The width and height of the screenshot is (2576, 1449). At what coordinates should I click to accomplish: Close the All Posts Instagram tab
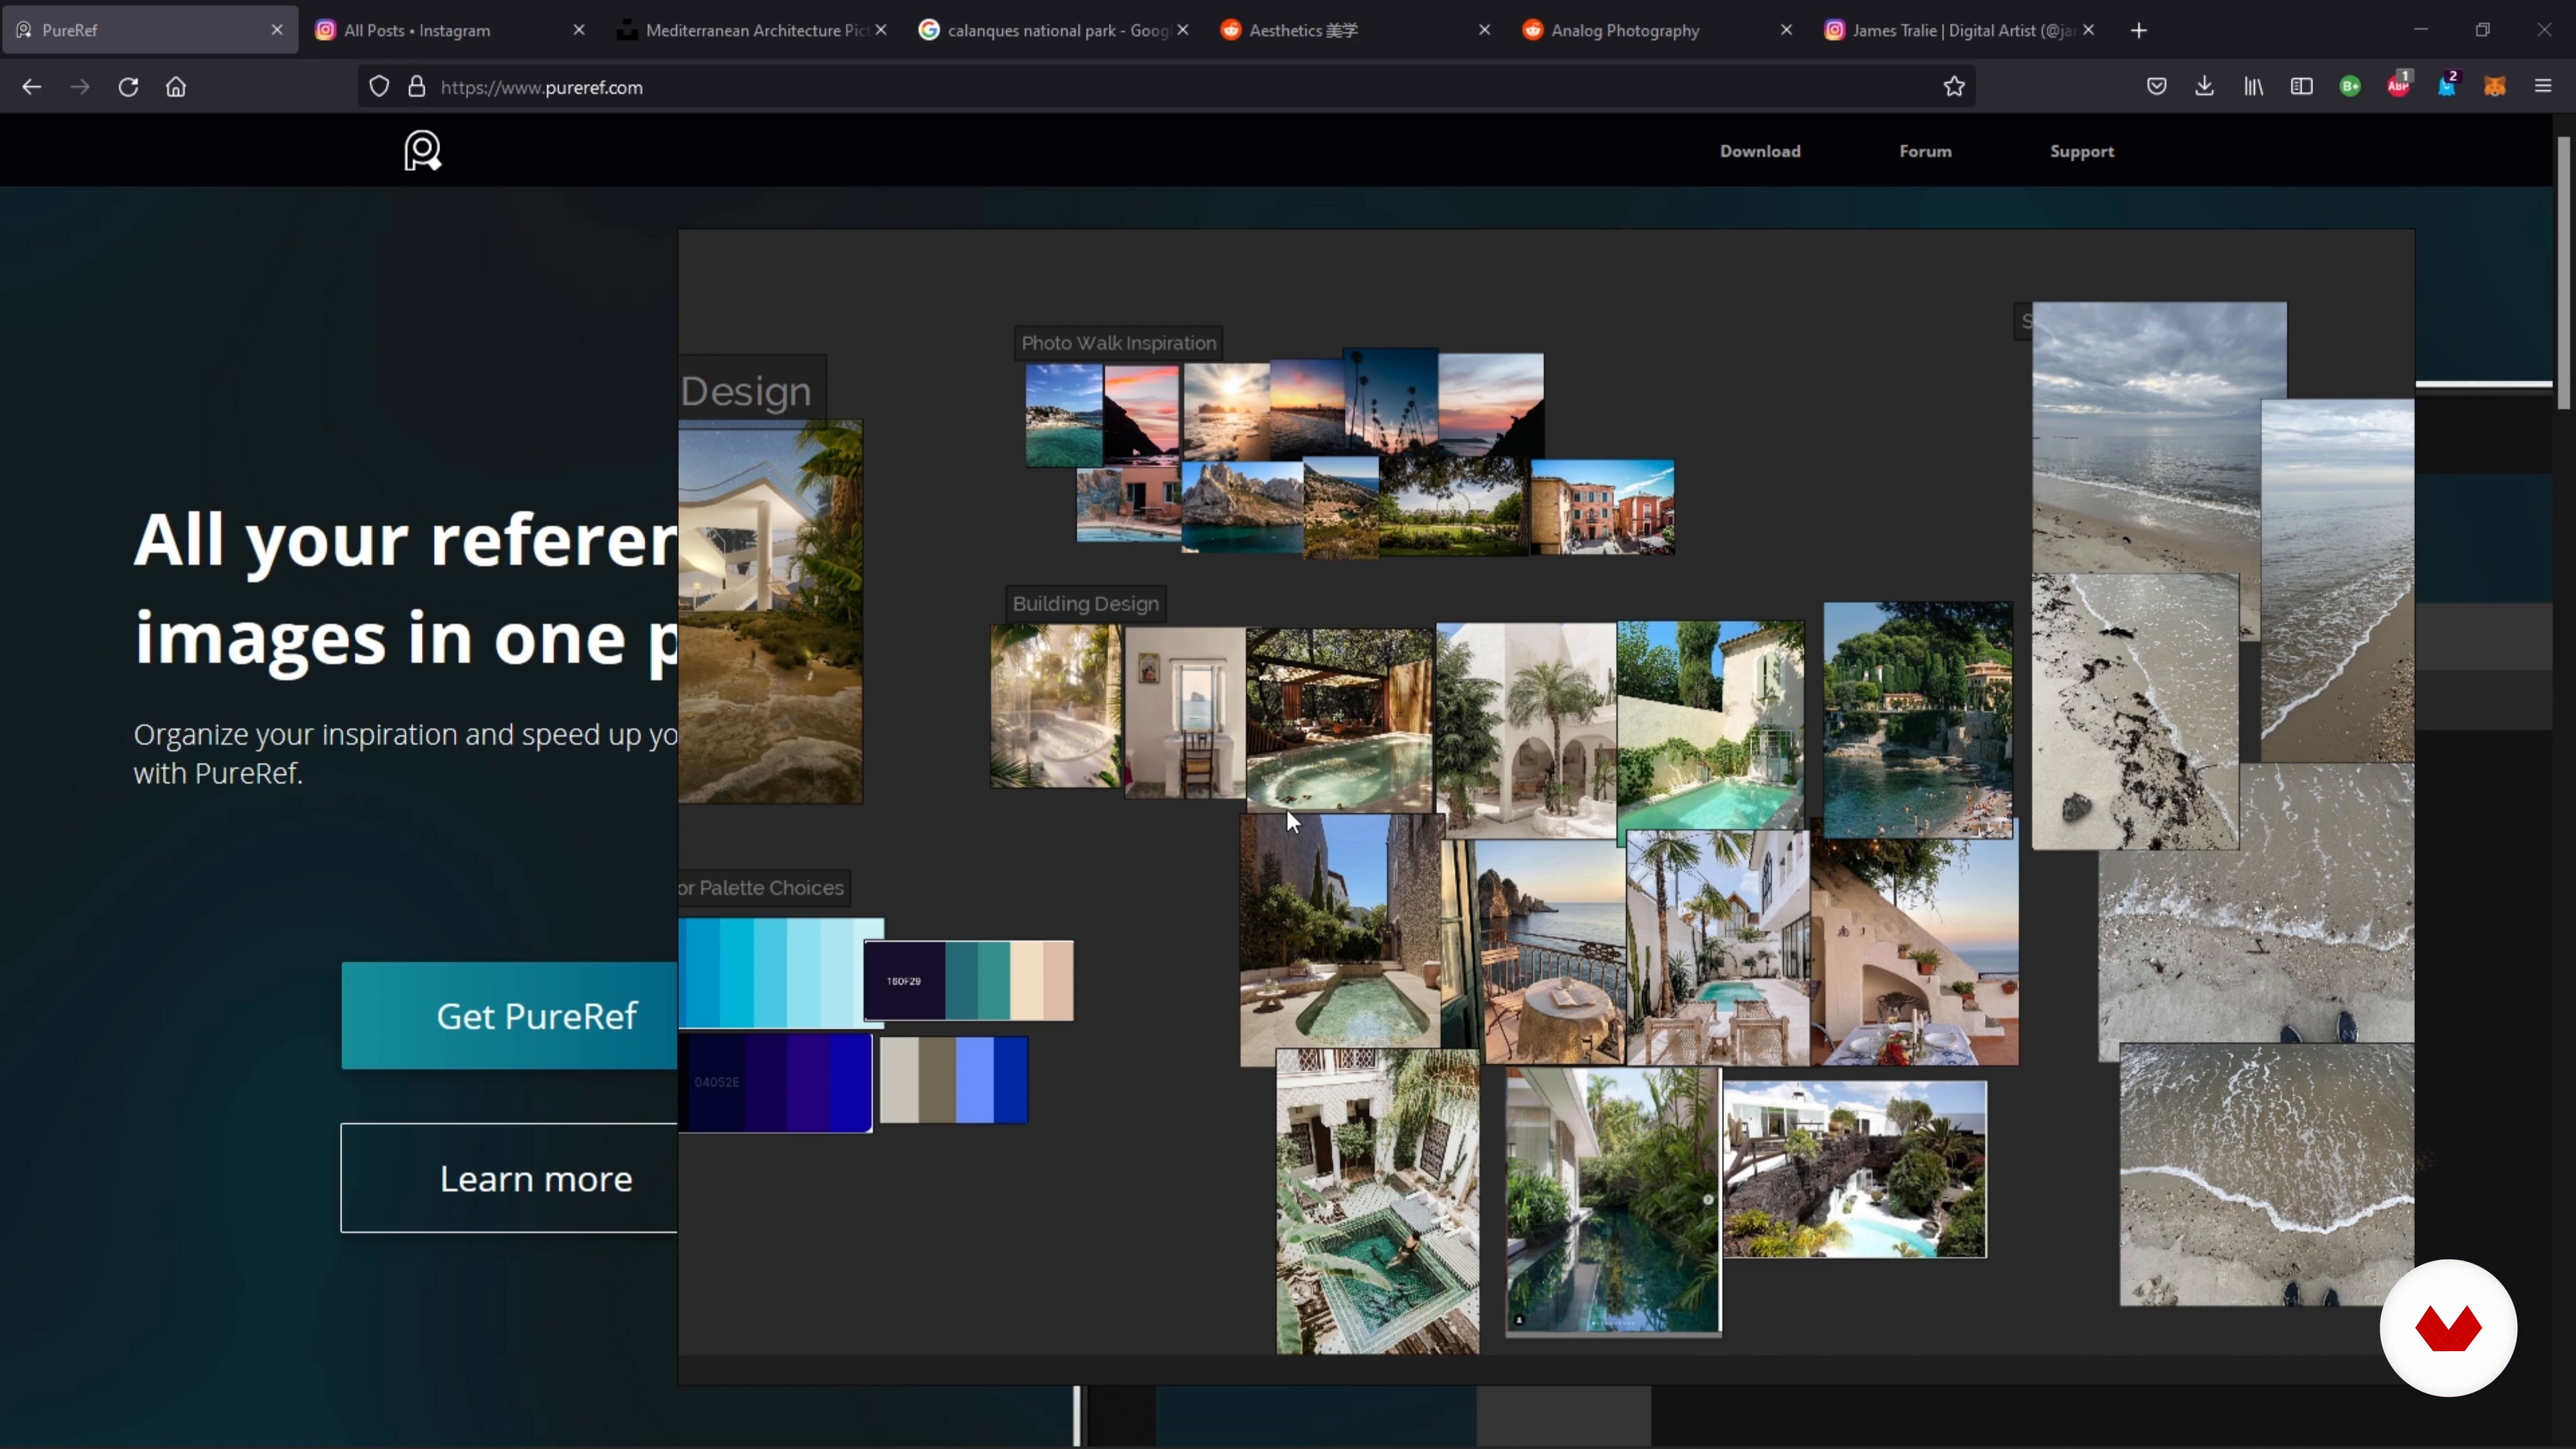pyautogui.click(x=579, y=30)
